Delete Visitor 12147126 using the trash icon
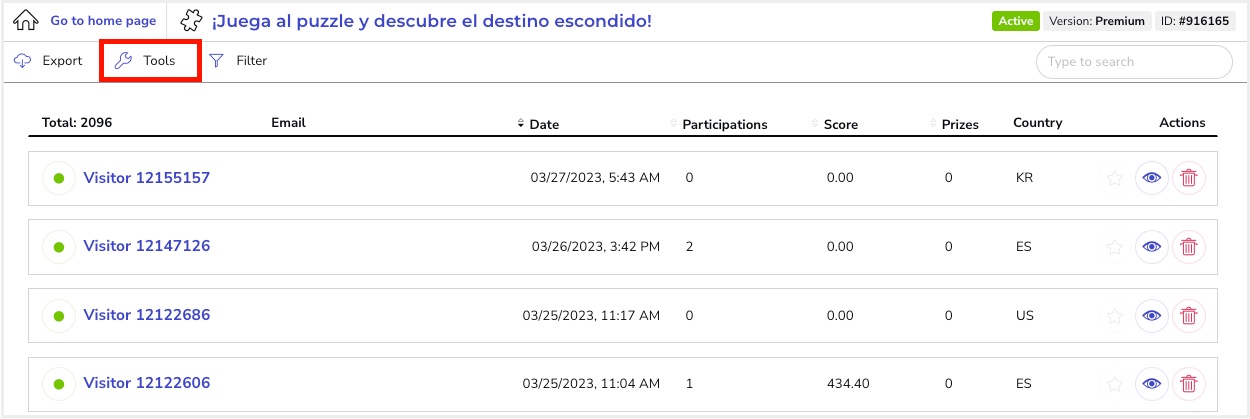The width and height of the screenshot is (1250, 419). [x=1189, y=247]
